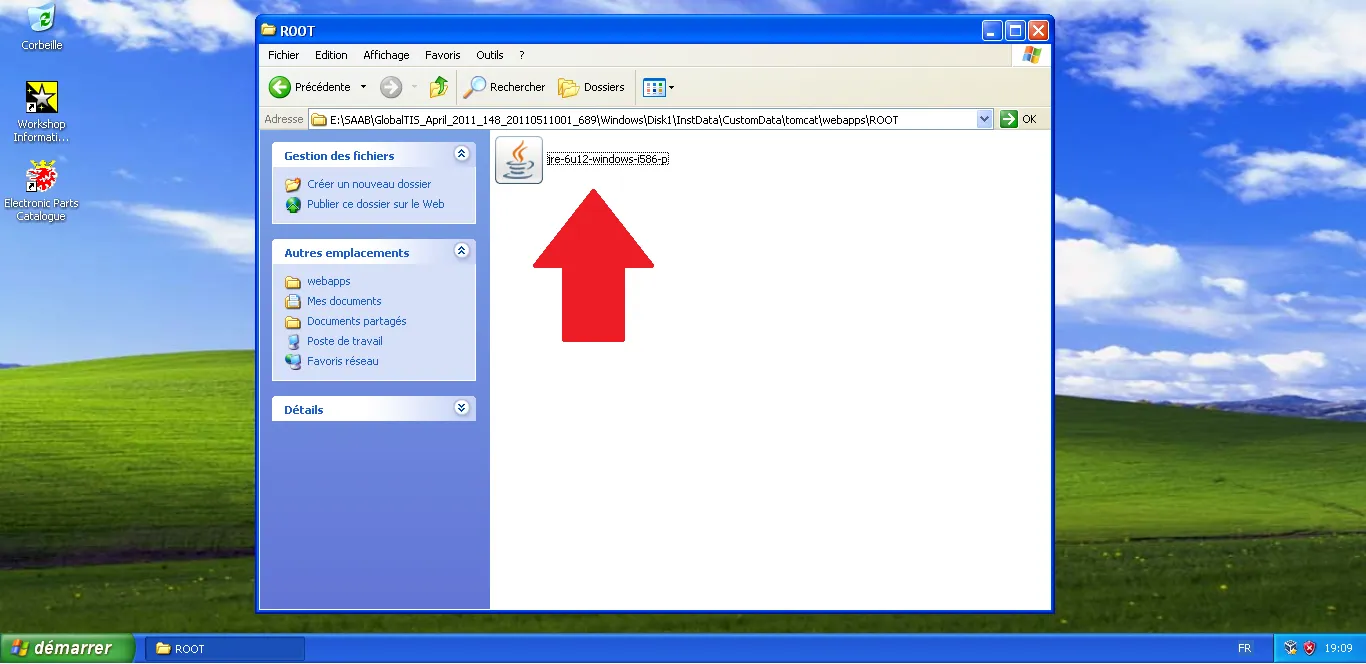Open the Dossiers folders pane
This screenshot has height=664, width=1366.
click(592, 87)
